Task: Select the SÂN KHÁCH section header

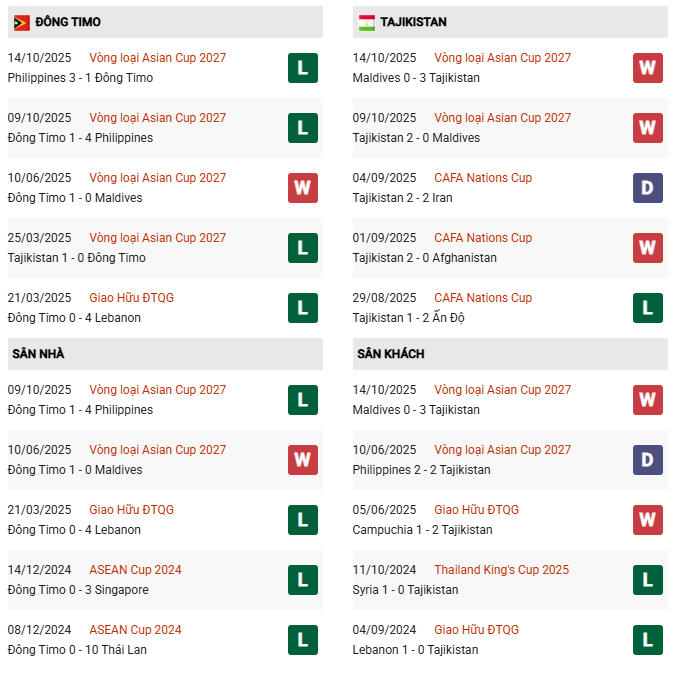Action: point(388,354)
